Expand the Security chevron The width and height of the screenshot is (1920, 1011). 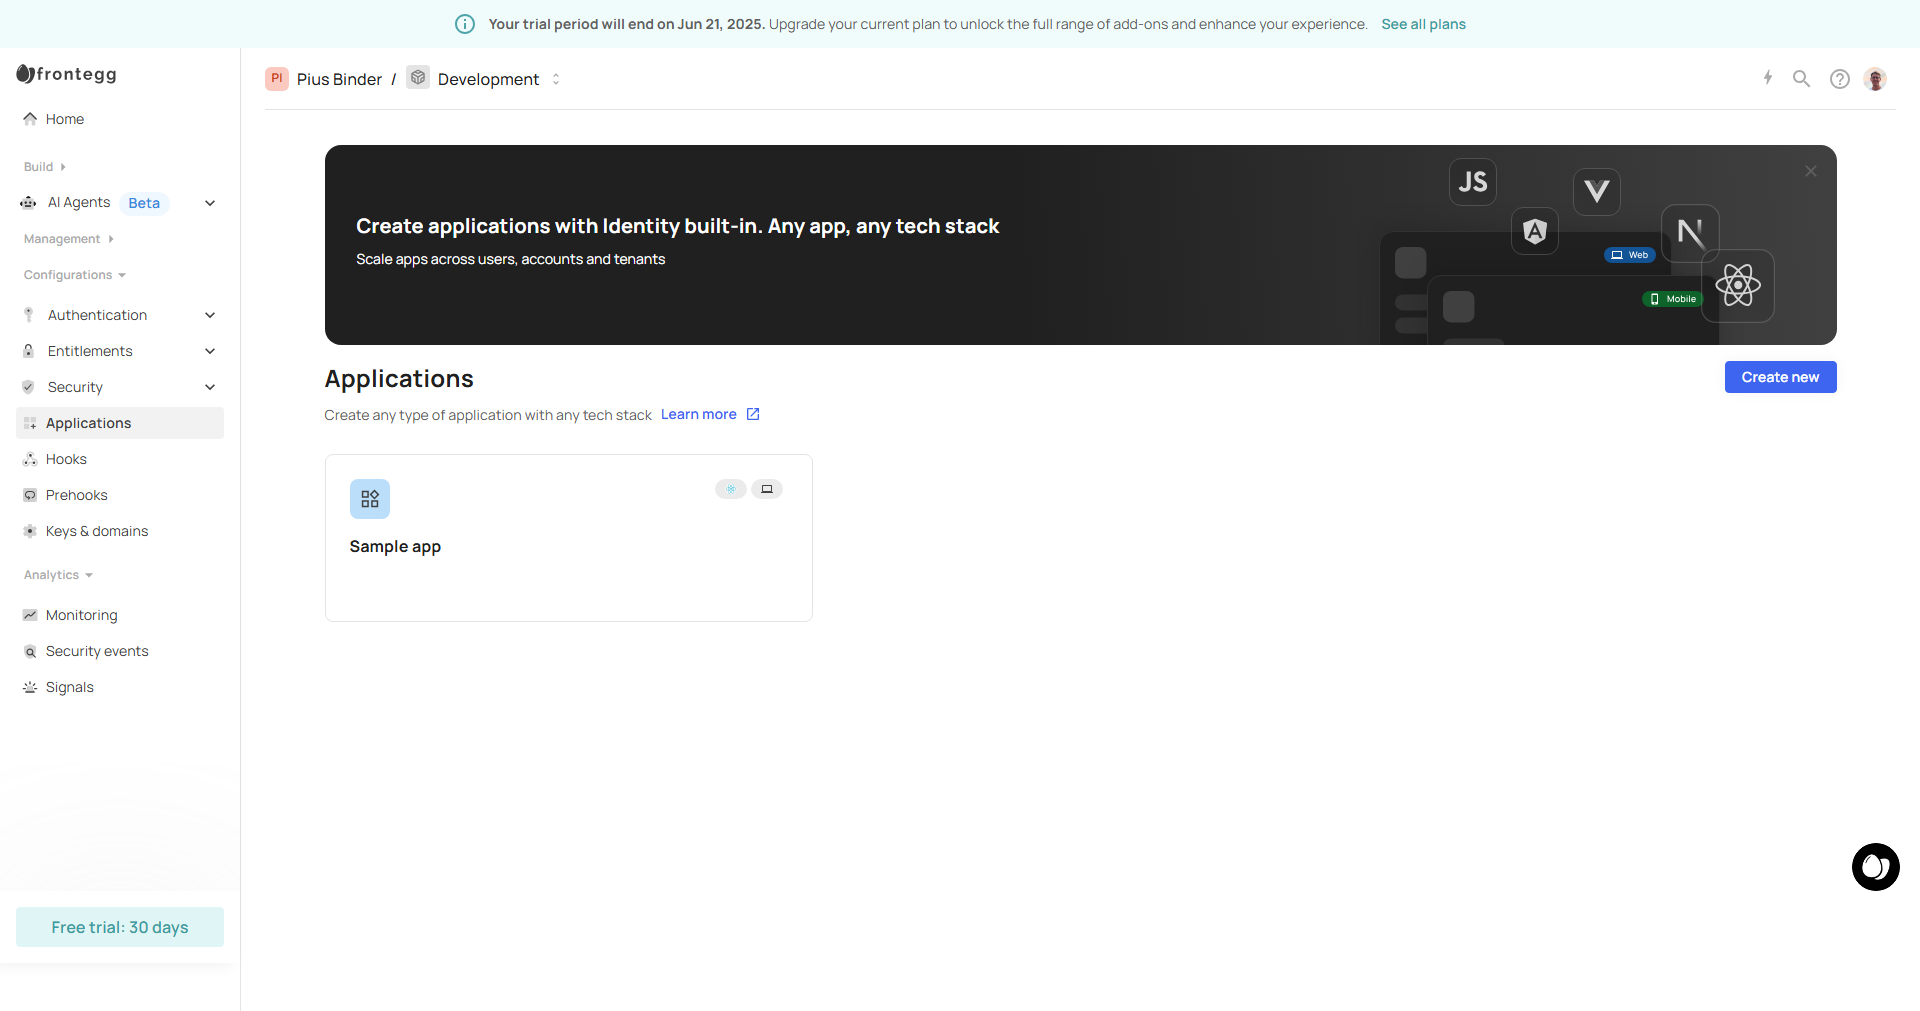click(210, 387)
